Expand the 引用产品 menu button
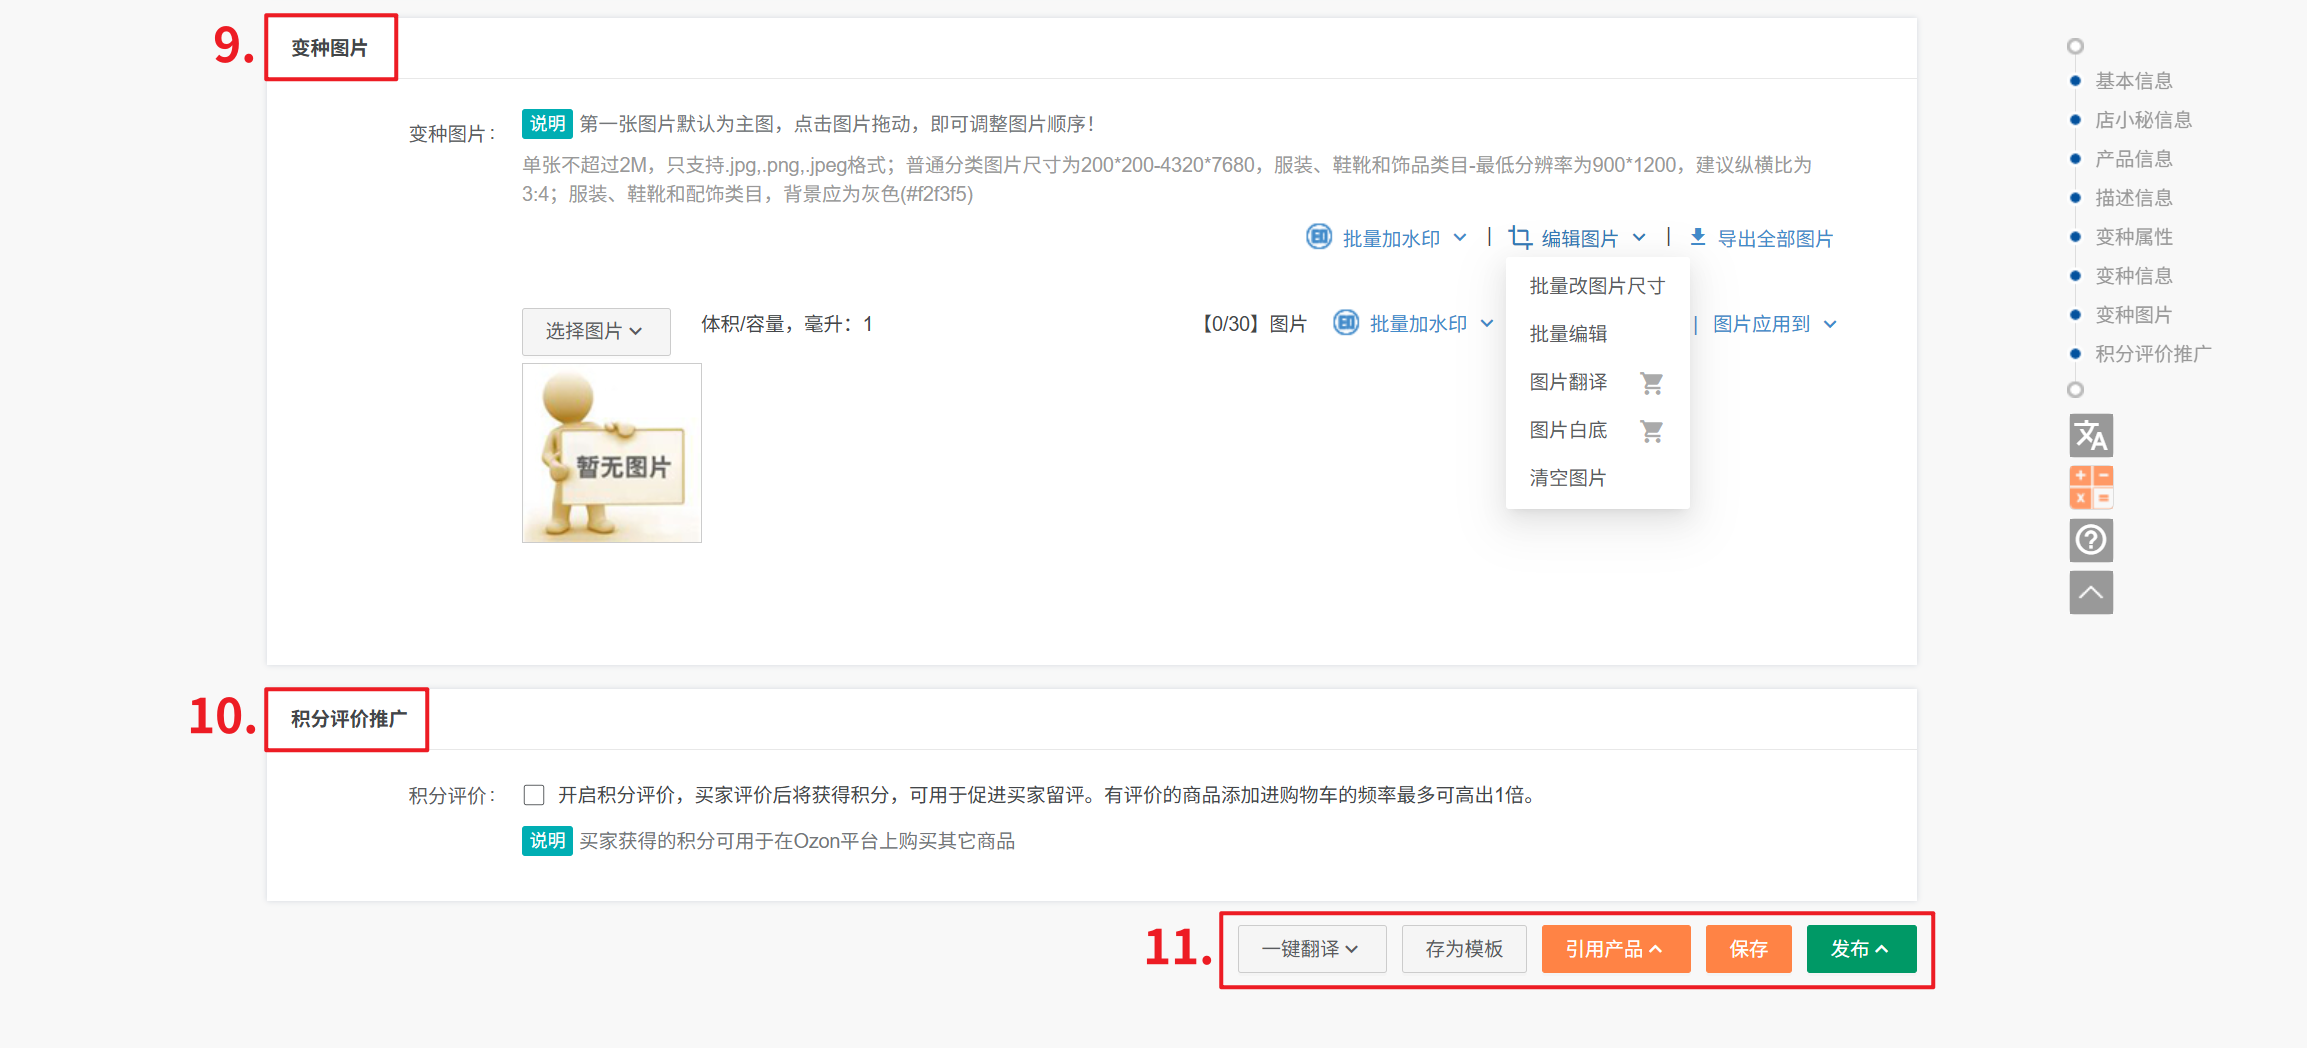The image size is (2307, 1048). [x=1616, y=949]
